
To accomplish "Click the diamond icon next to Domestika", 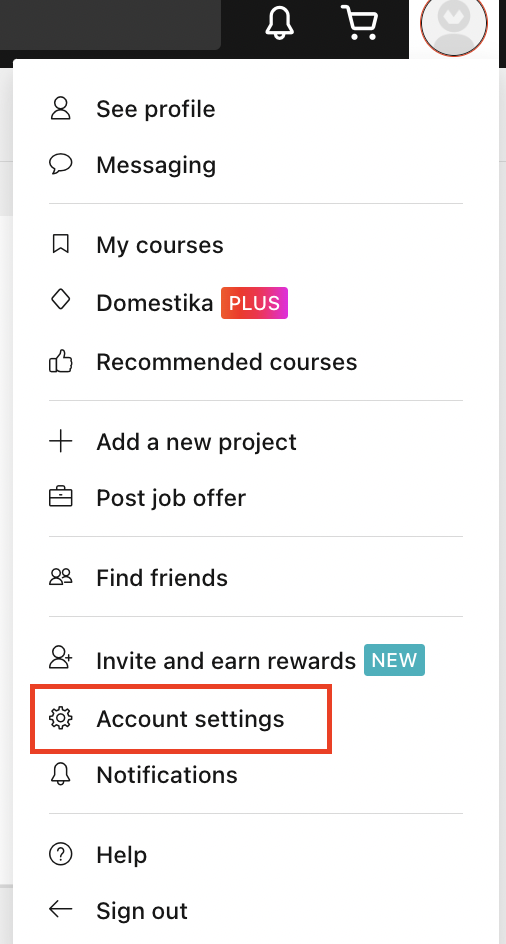I will 60,299.
